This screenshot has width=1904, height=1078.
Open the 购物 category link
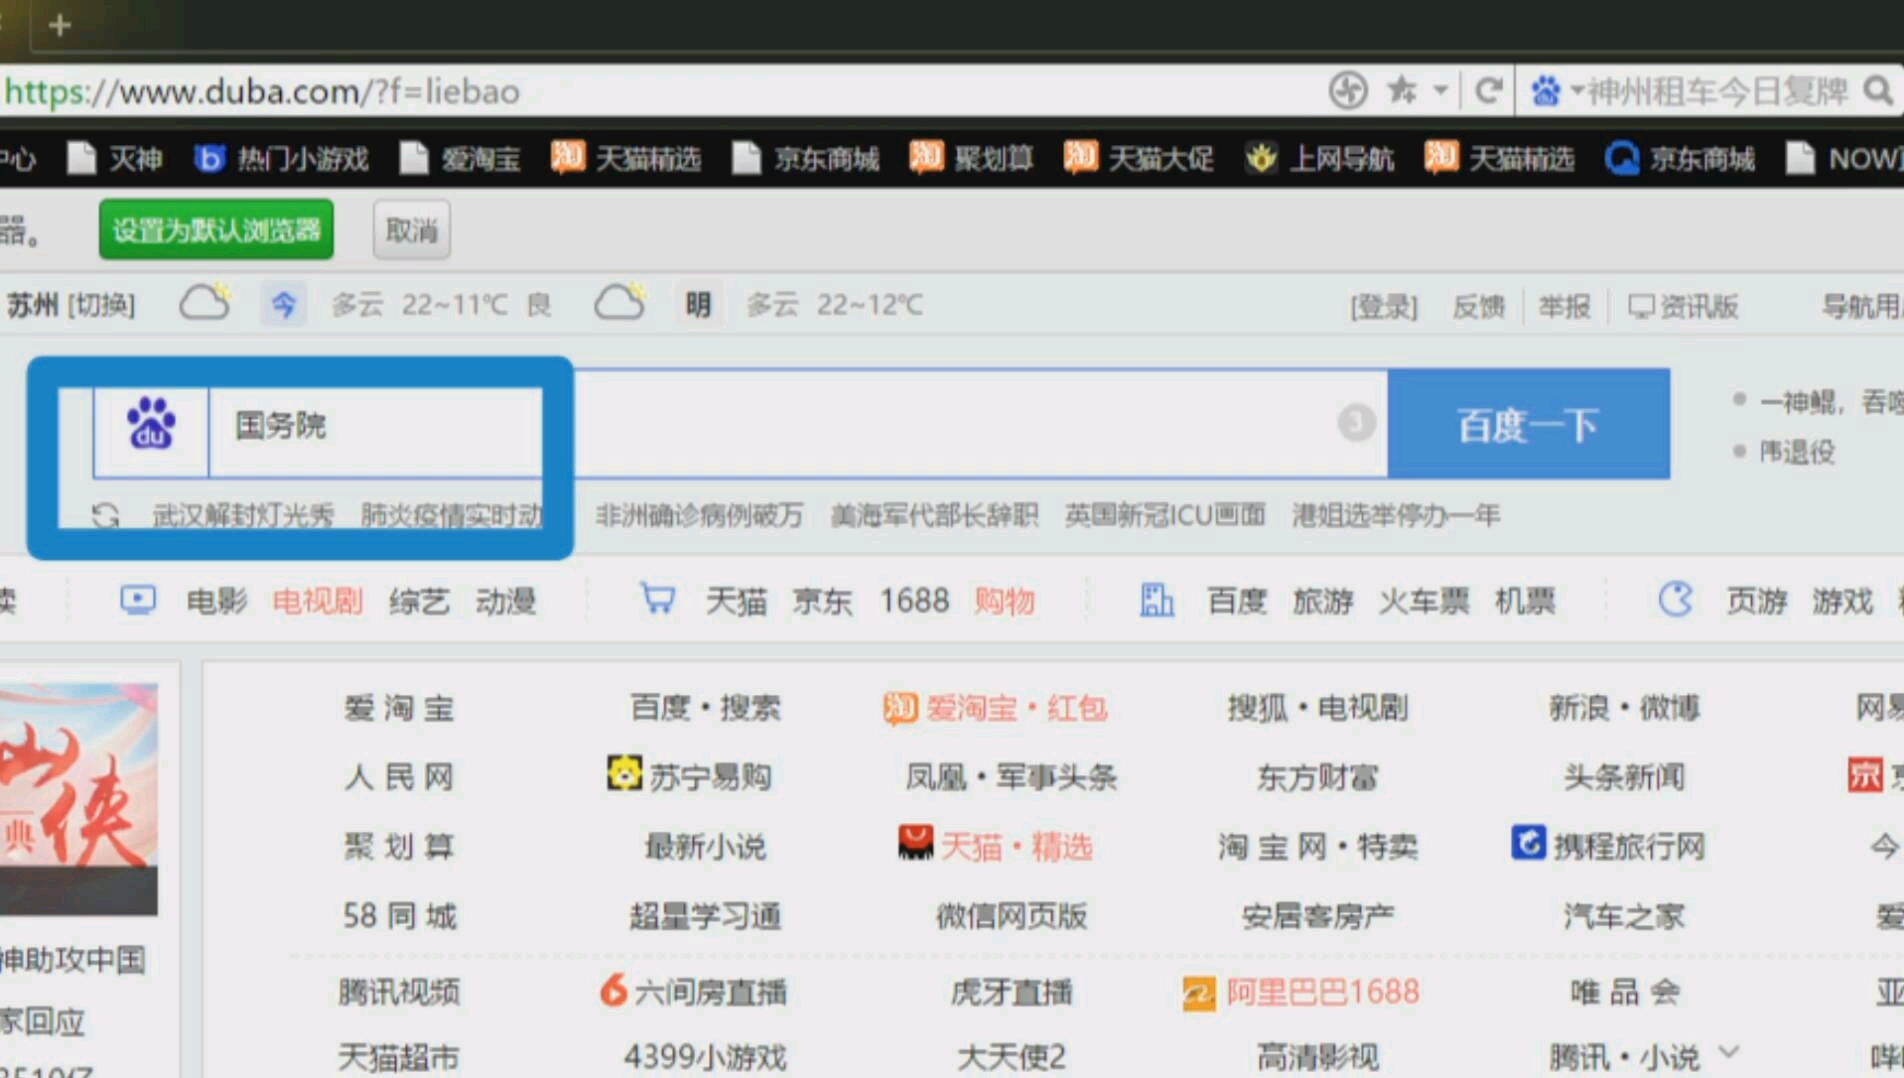tap(1005, 601)
